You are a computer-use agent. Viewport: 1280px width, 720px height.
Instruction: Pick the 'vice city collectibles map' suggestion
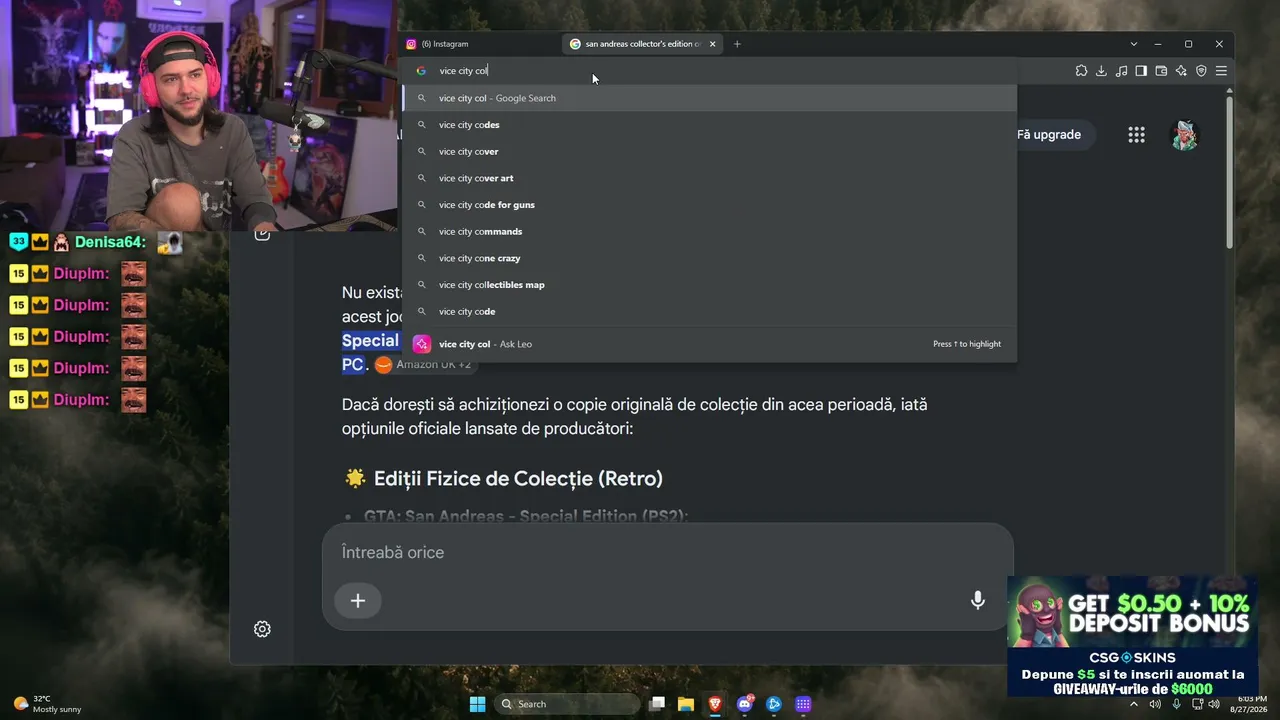[x=709, y=285]
